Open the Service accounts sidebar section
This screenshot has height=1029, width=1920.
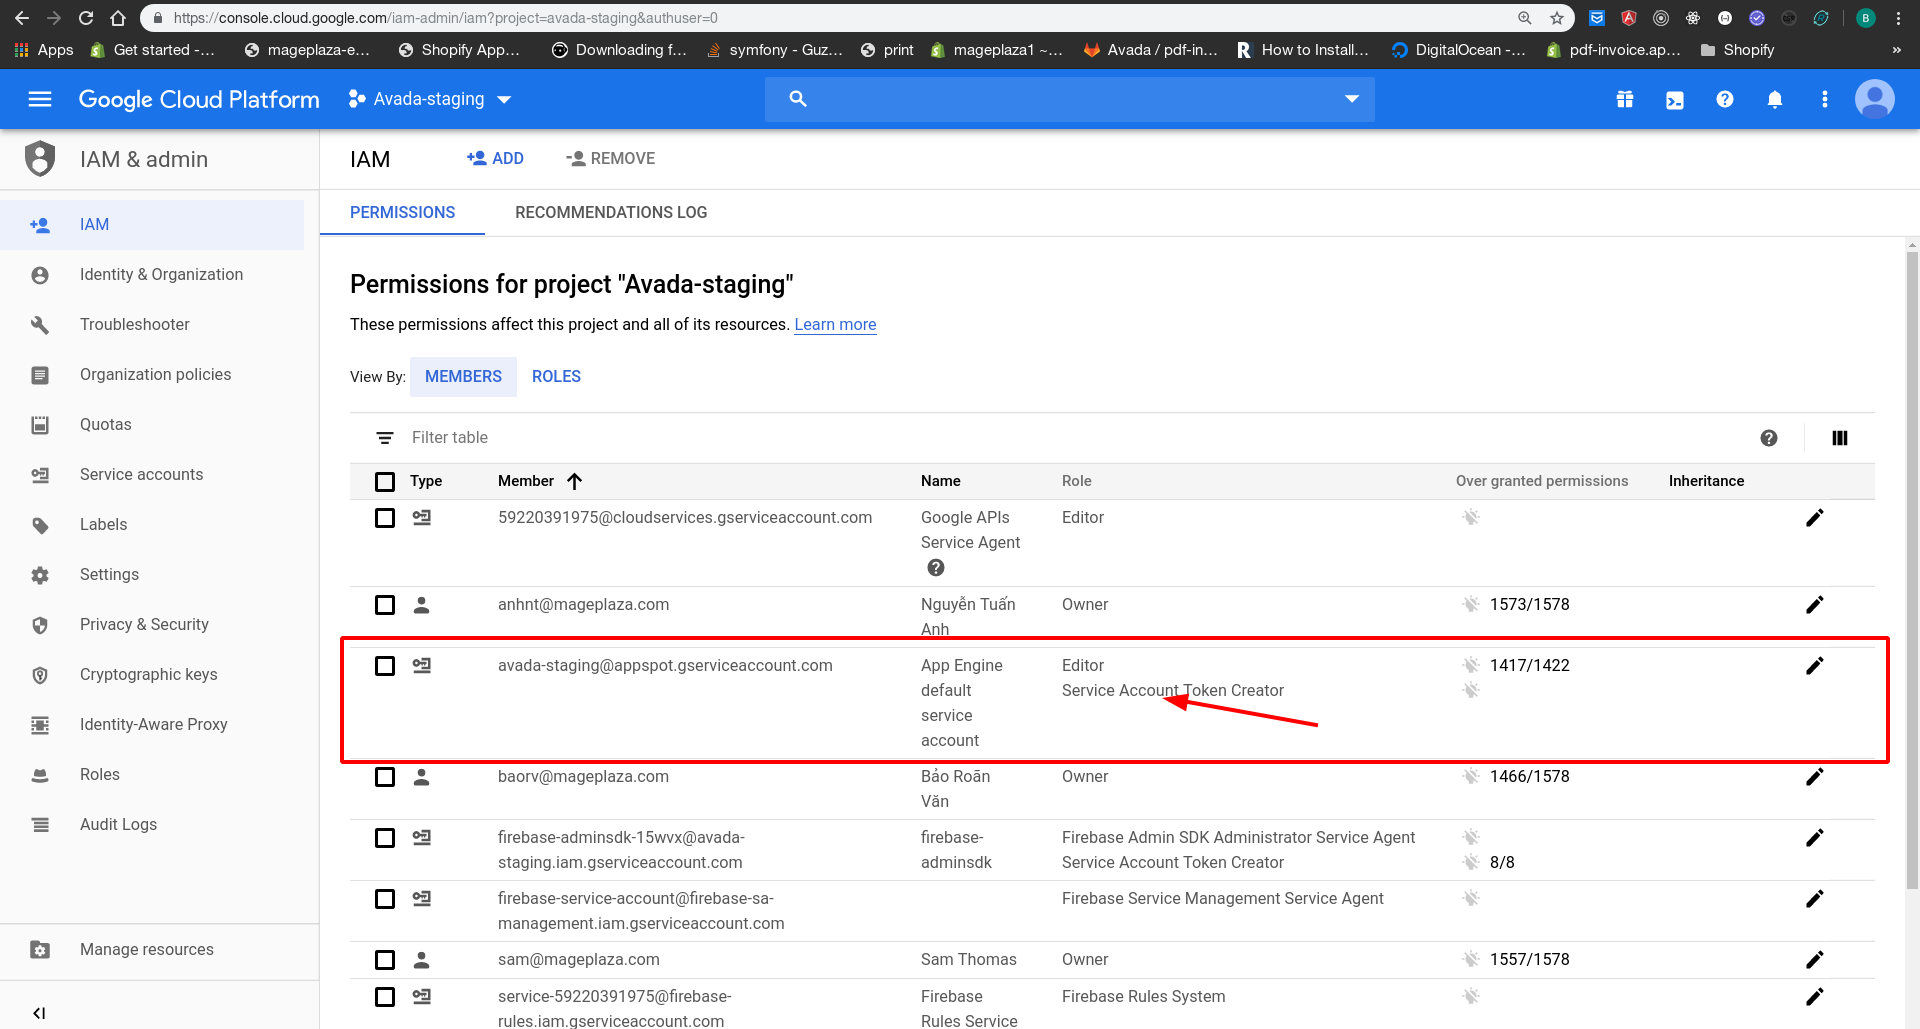pyautogui.click(x=141, y=474)
